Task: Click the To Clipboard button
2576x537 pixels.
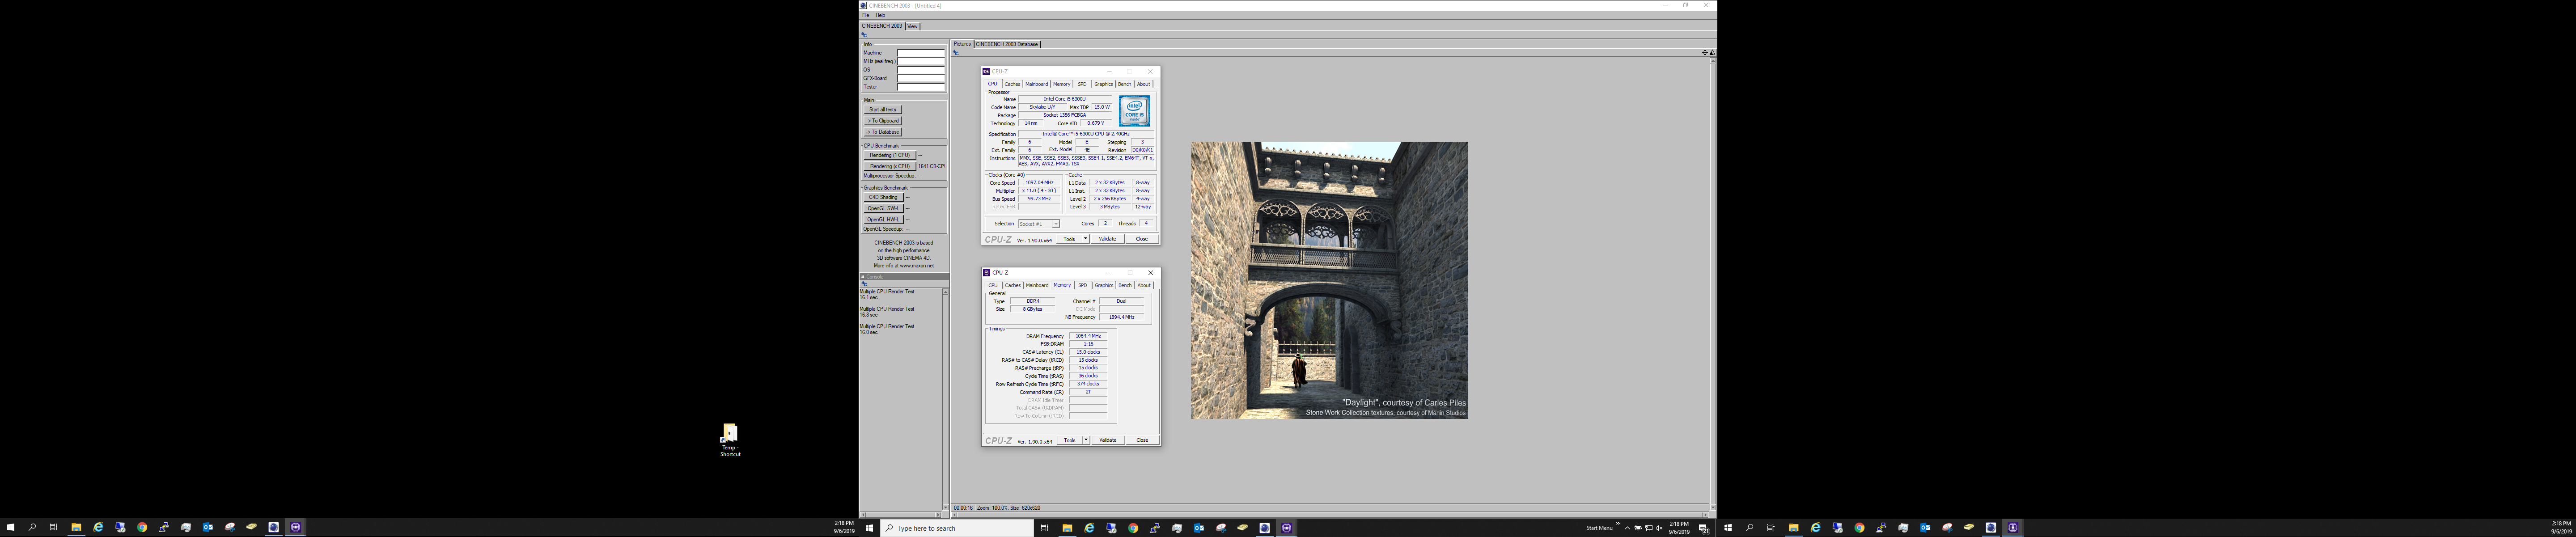Action: click(x=883, y=121)
